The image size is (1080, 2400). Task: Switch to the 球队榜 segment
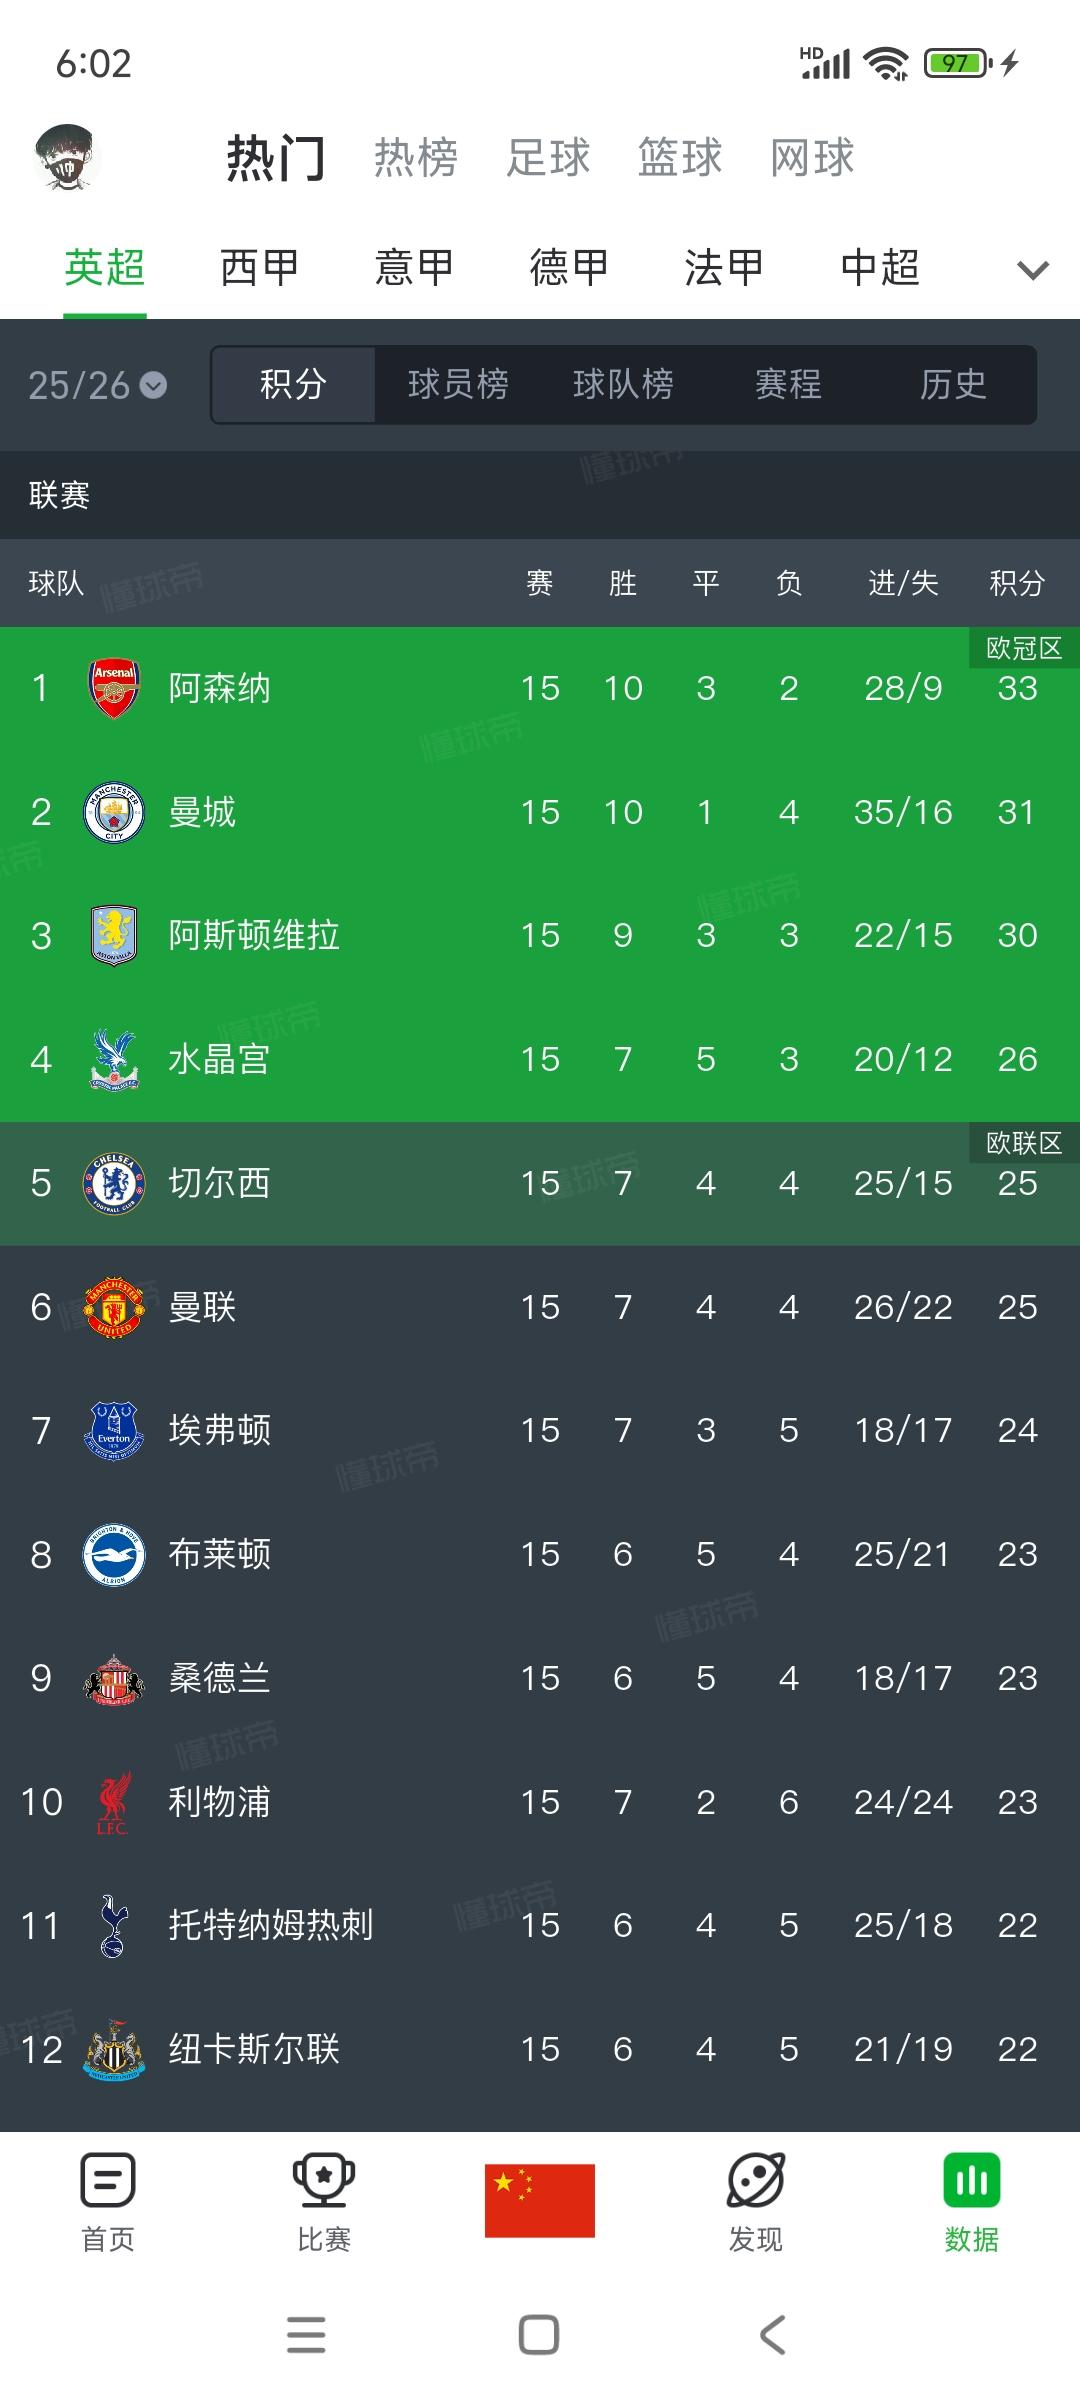623,384
